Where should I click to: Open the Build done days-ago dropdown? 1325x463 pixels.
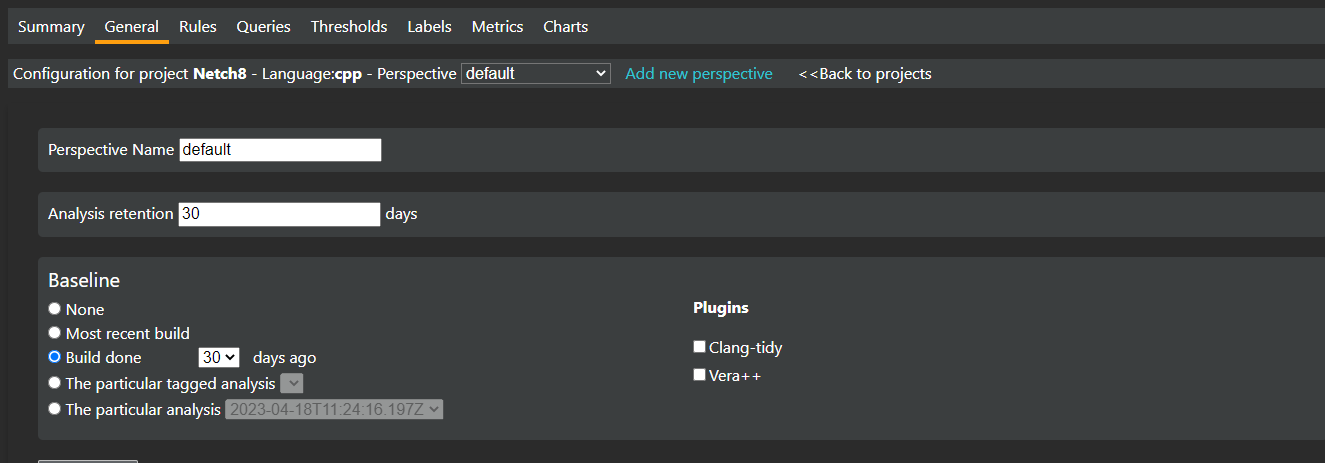[219, 358]
